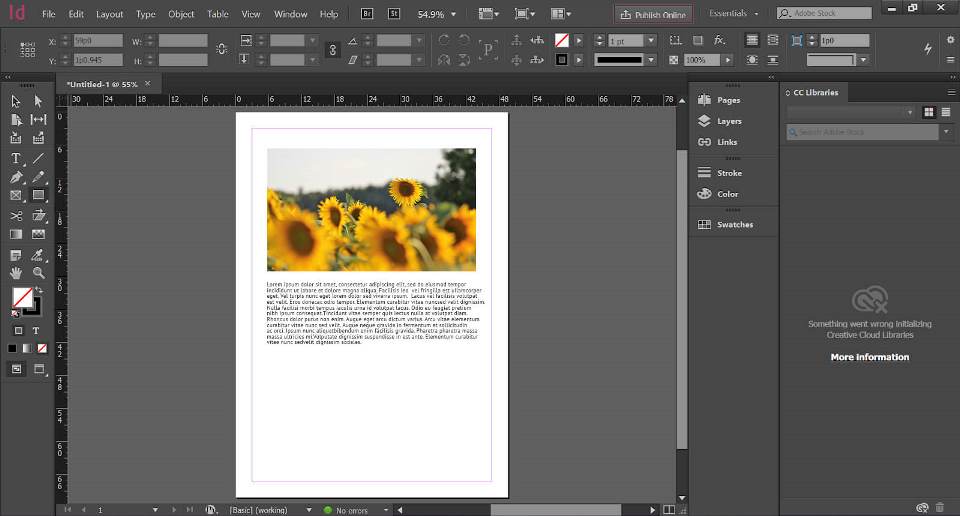Open the Layers panel
Viewport: 960px width, 516px height.
[x=729, y=121]
